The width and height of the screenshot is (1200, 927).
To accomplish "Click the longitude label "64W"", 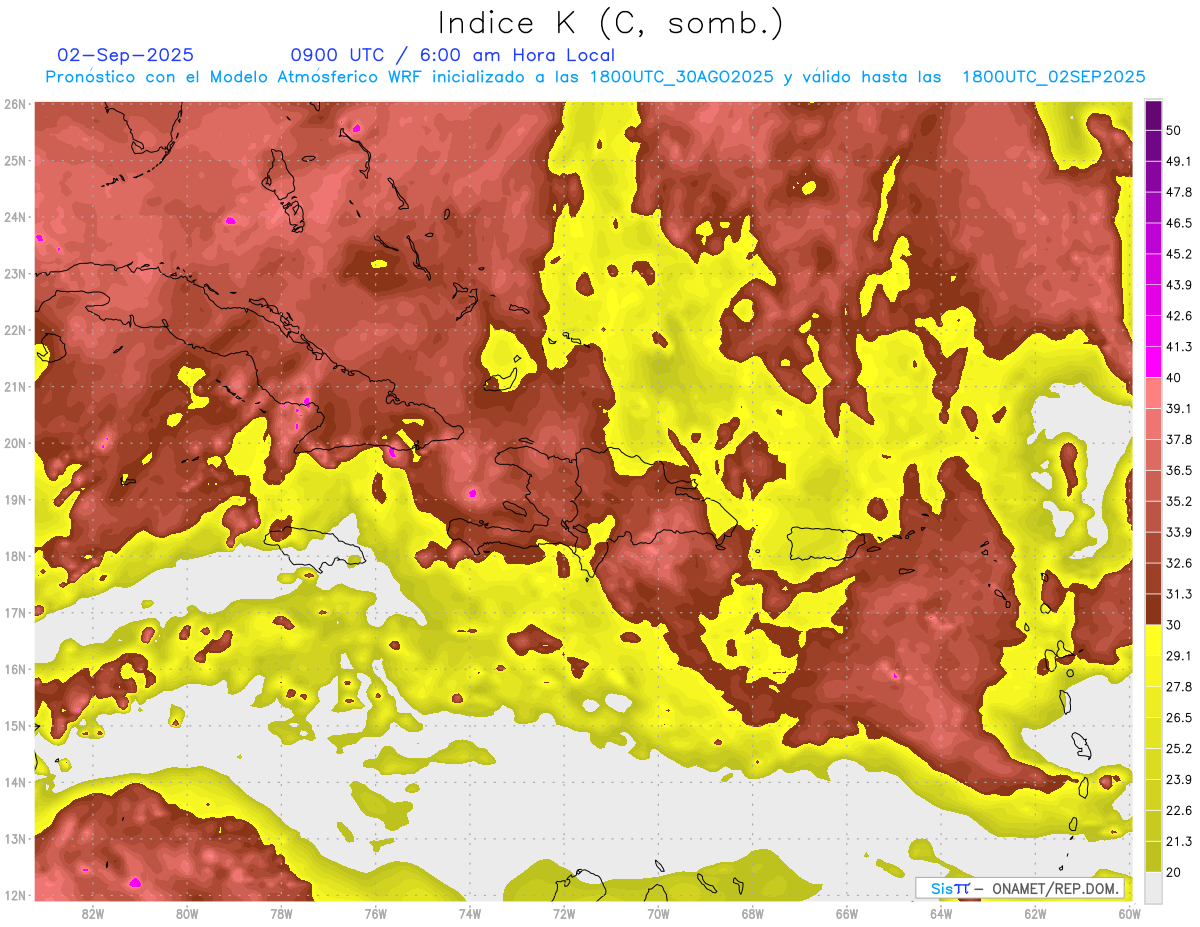I will coord(941,913).
